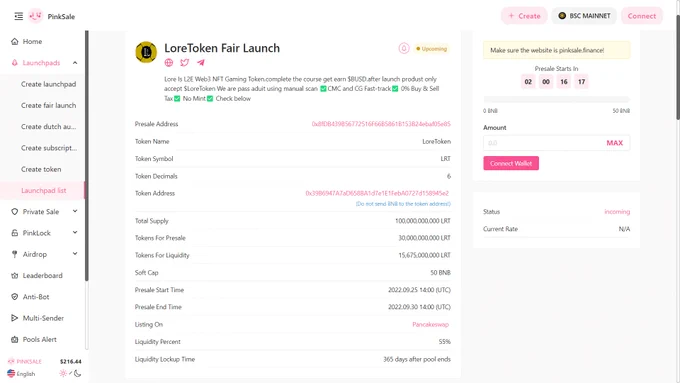Click the sidebar scrollbar
Viewport: 680px width, 383px height.
[x=87, y=156]
